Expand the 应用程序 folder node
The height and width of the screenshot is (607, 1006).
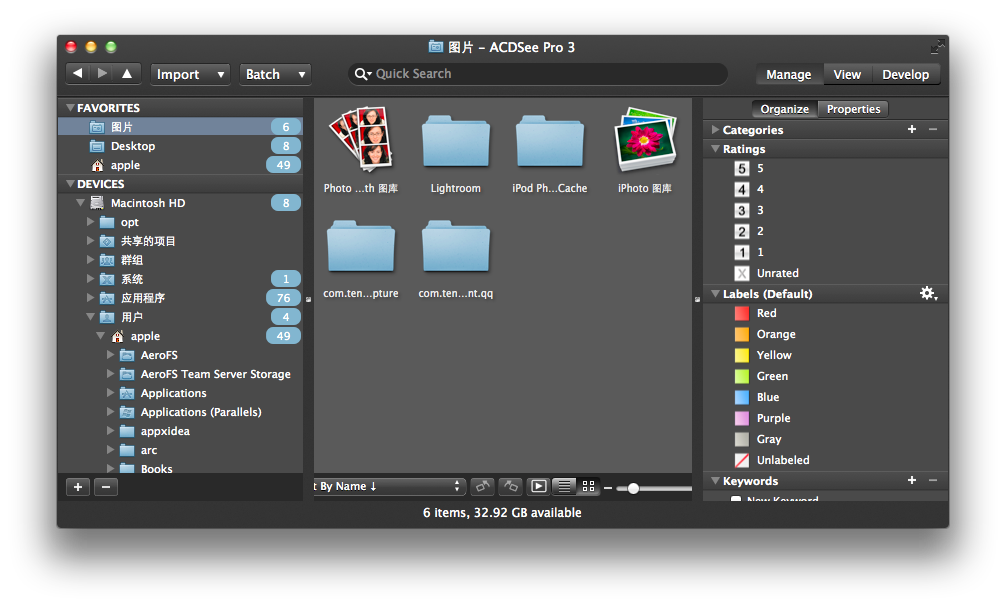[x=90, y=298]
